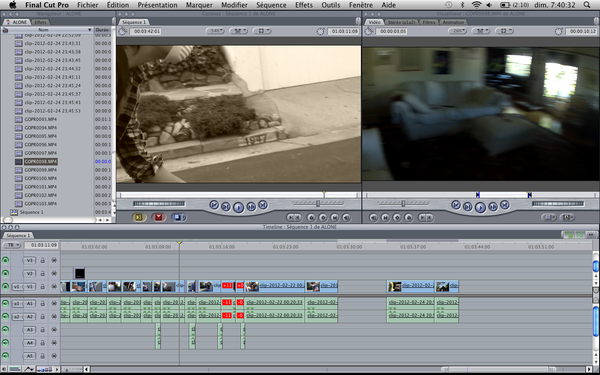
Task: Switch to the Stéréo (a1a2) tab
Action: click(401, 22)
